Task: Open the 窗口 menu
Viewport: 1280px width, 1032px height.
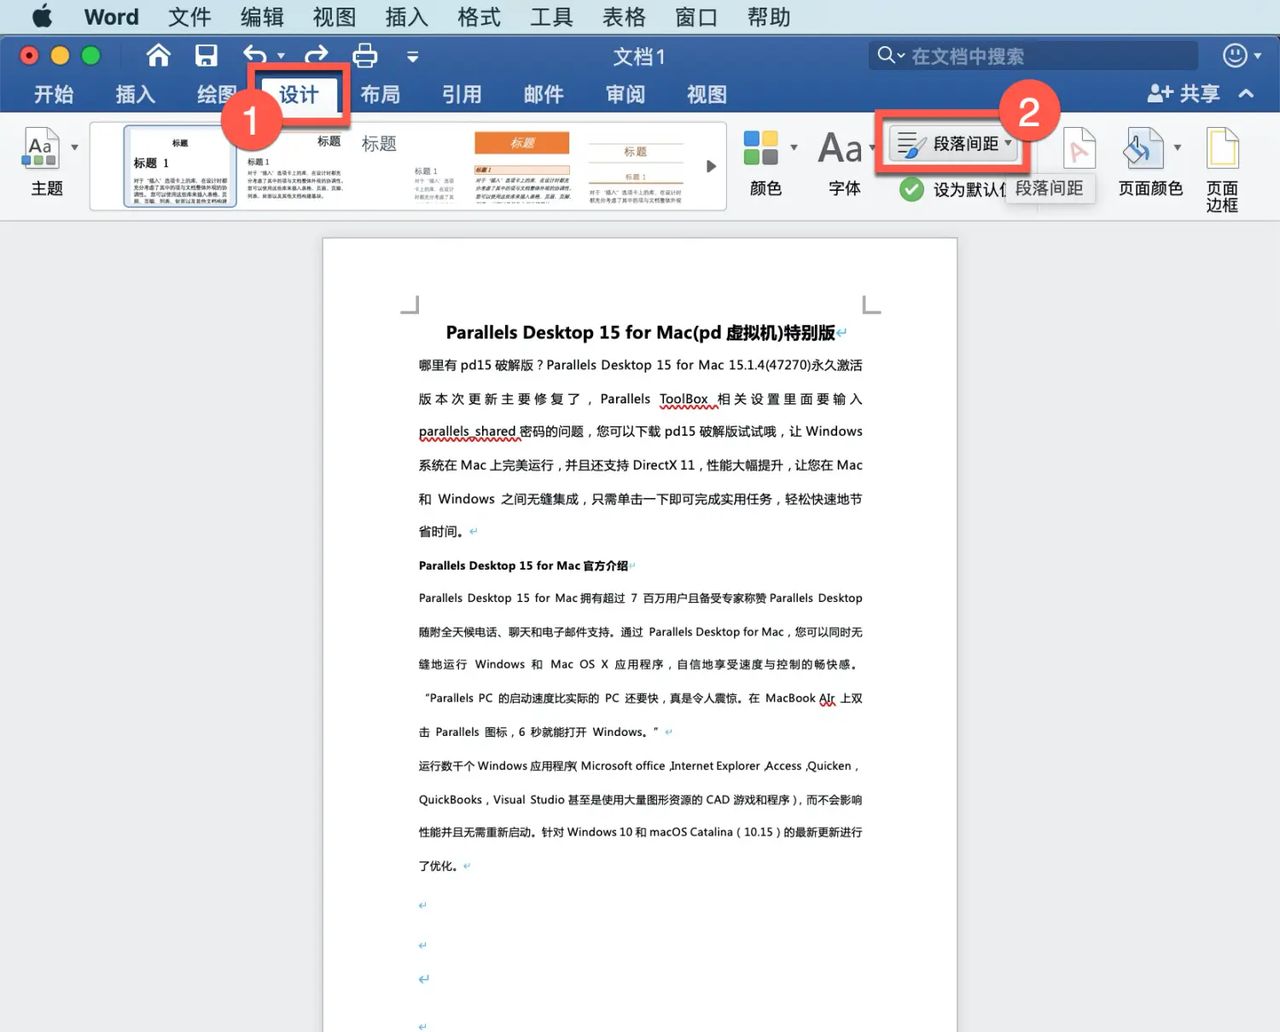Action: click(x=696, y=17)
